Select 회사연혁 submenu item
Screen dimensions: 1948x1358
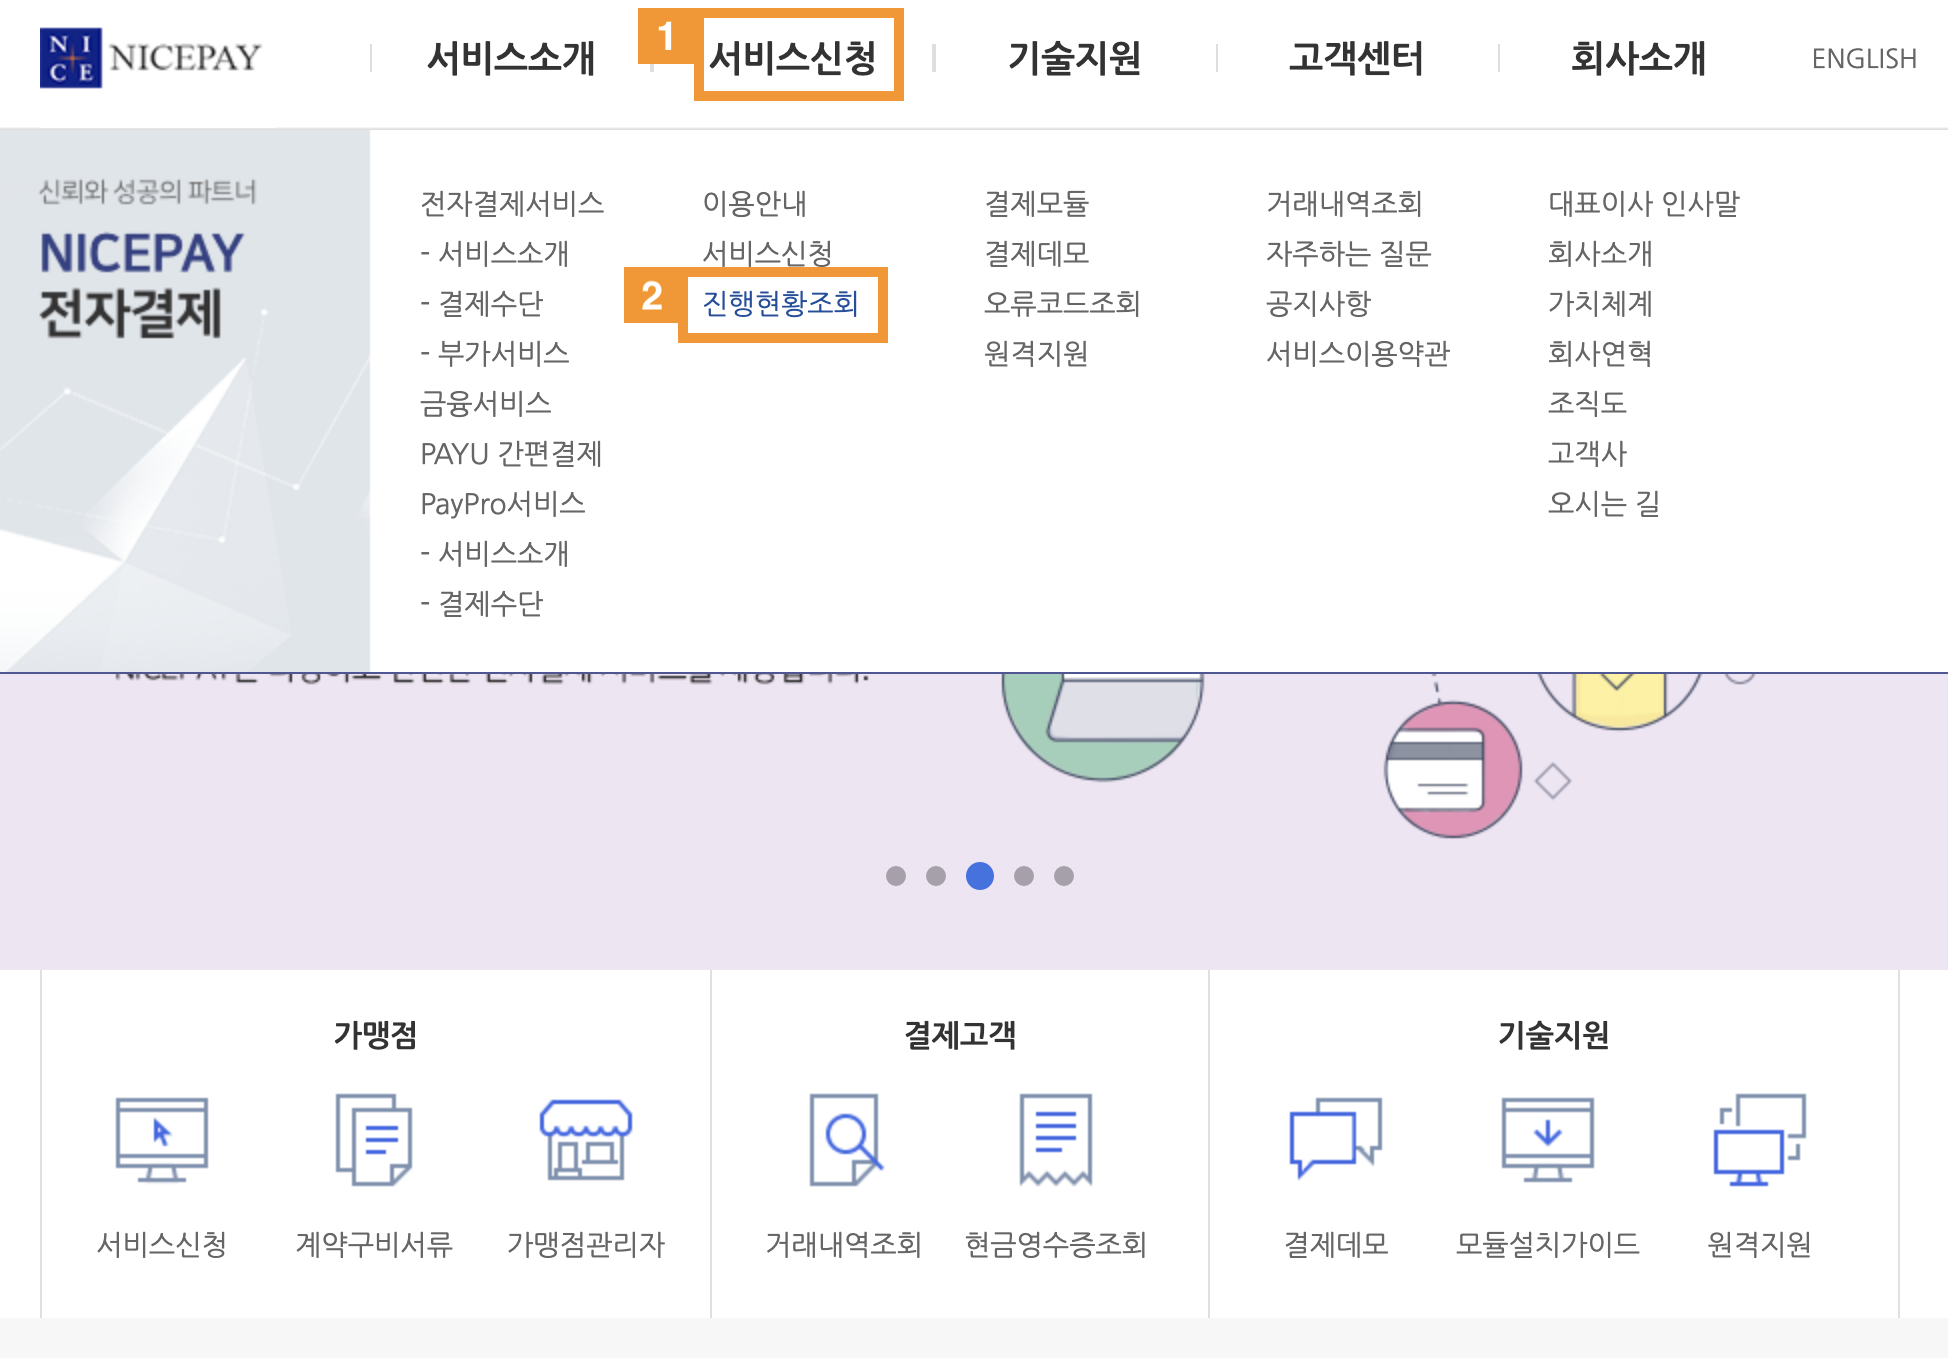pyautogui.click(x=1601, y=353)
